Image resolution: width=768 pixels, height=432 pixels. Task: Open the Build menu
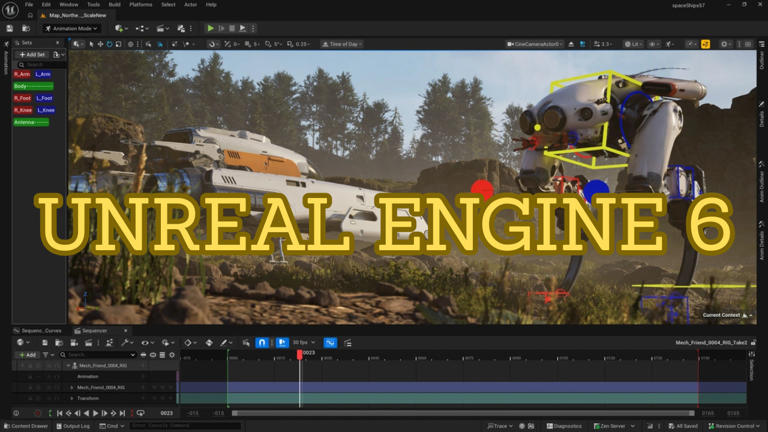pos(115,4)
